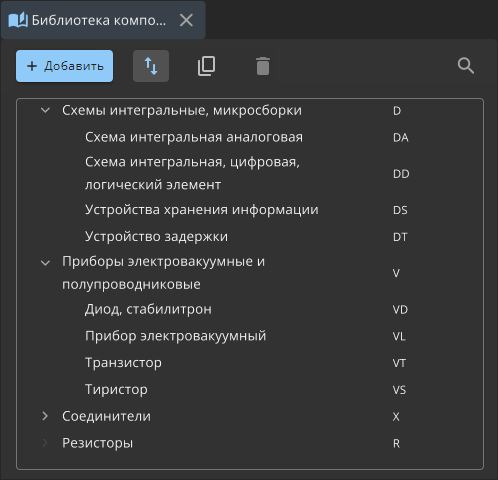This screenshot has width=498, height=480.
Task: Select Прибор электровакуумный item
Action: point(175,336)
